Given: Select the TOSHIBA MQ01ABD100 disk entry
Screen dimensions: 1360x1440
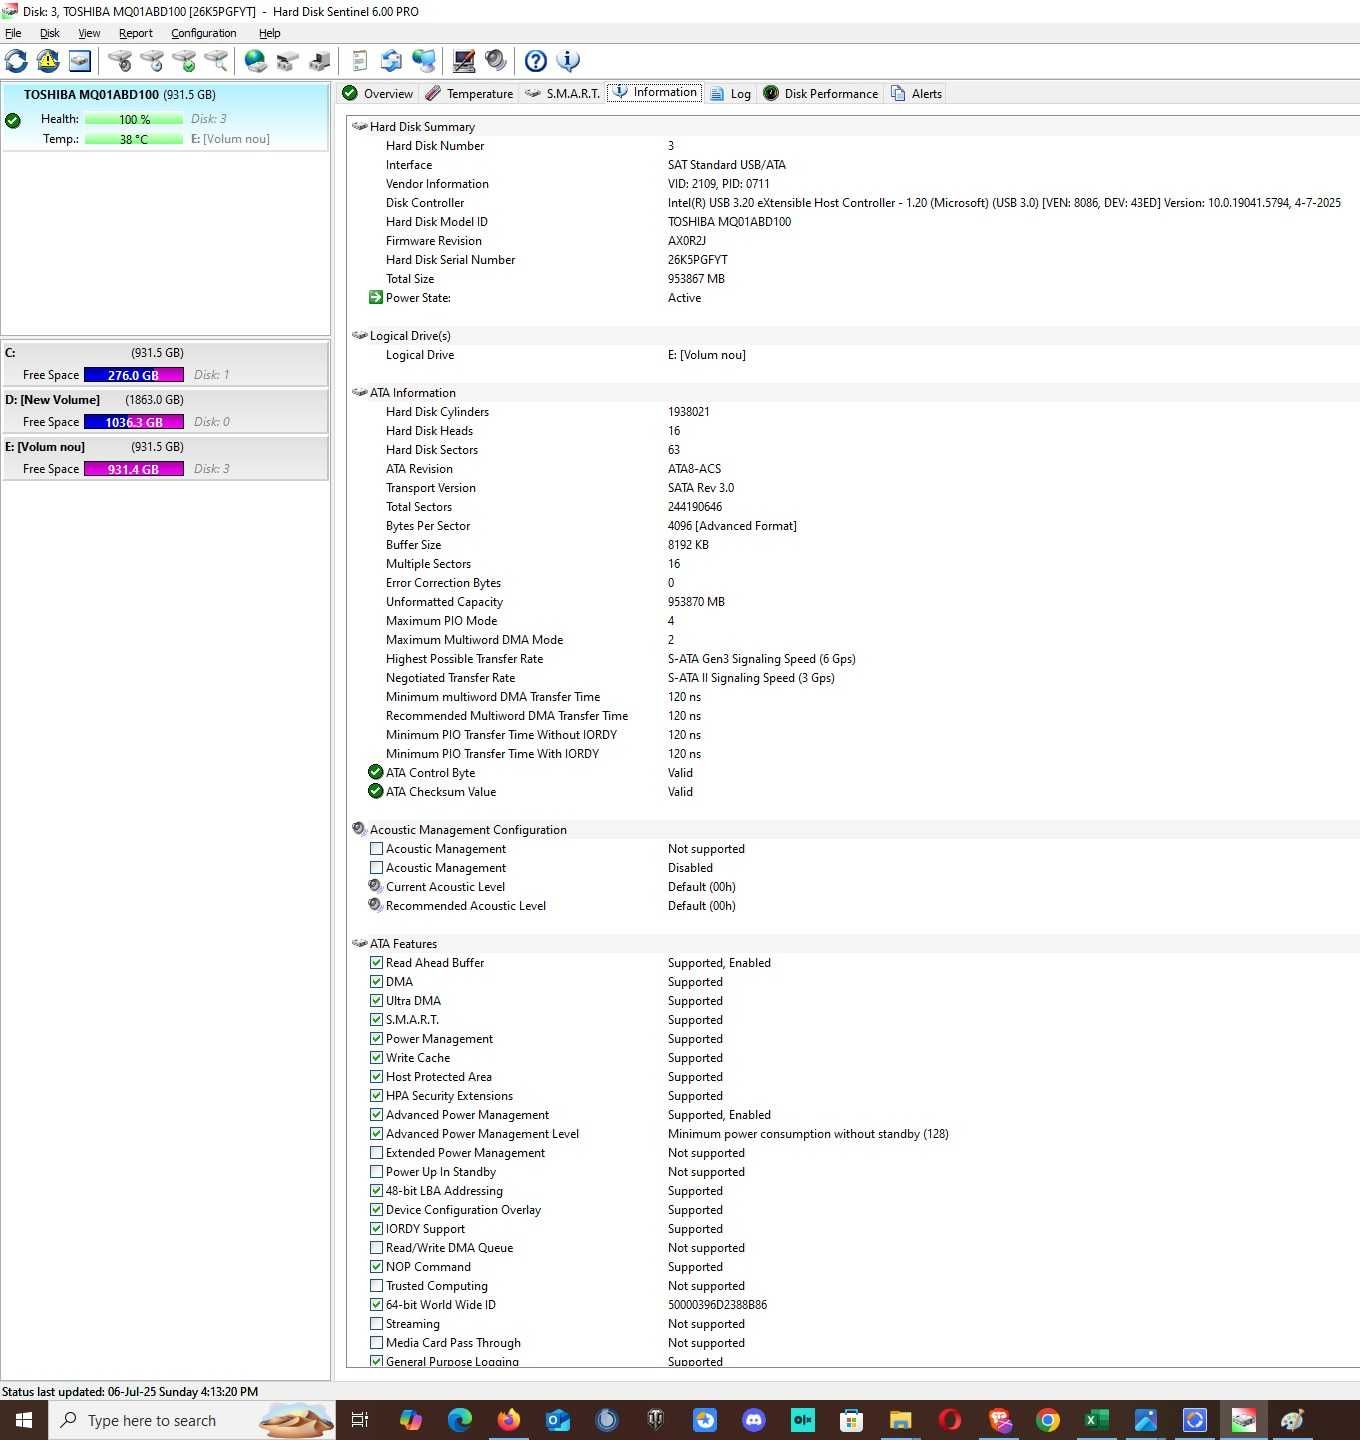Looking at the screenshot, I should click(x=165, y=117).
